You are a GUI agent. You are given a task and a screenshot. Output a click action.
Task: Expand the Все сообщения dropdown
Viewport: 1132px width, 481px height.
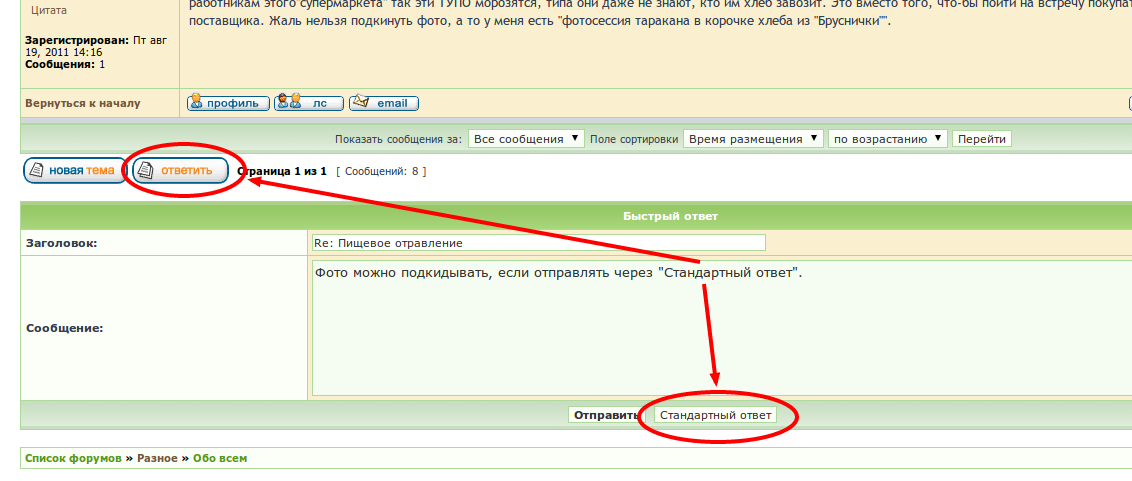[x=526, y=139]
